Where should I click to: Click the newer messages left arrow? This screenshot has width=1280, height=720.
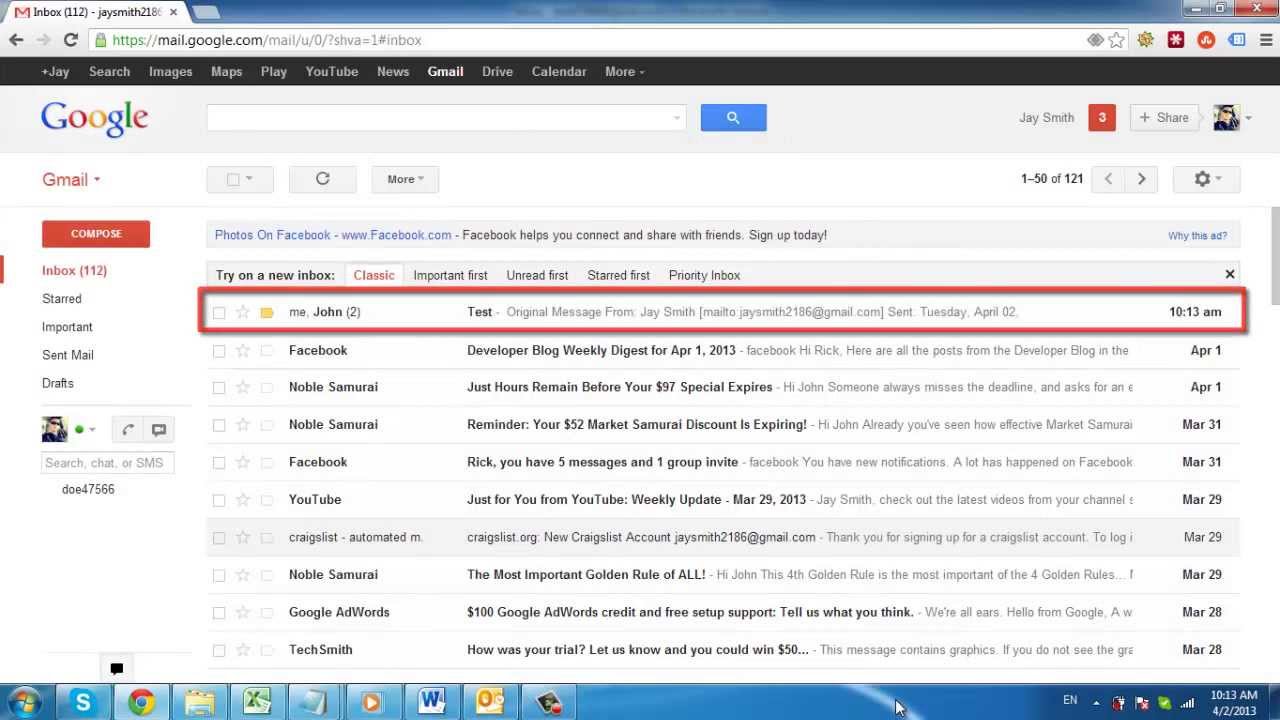point(1108,179)
